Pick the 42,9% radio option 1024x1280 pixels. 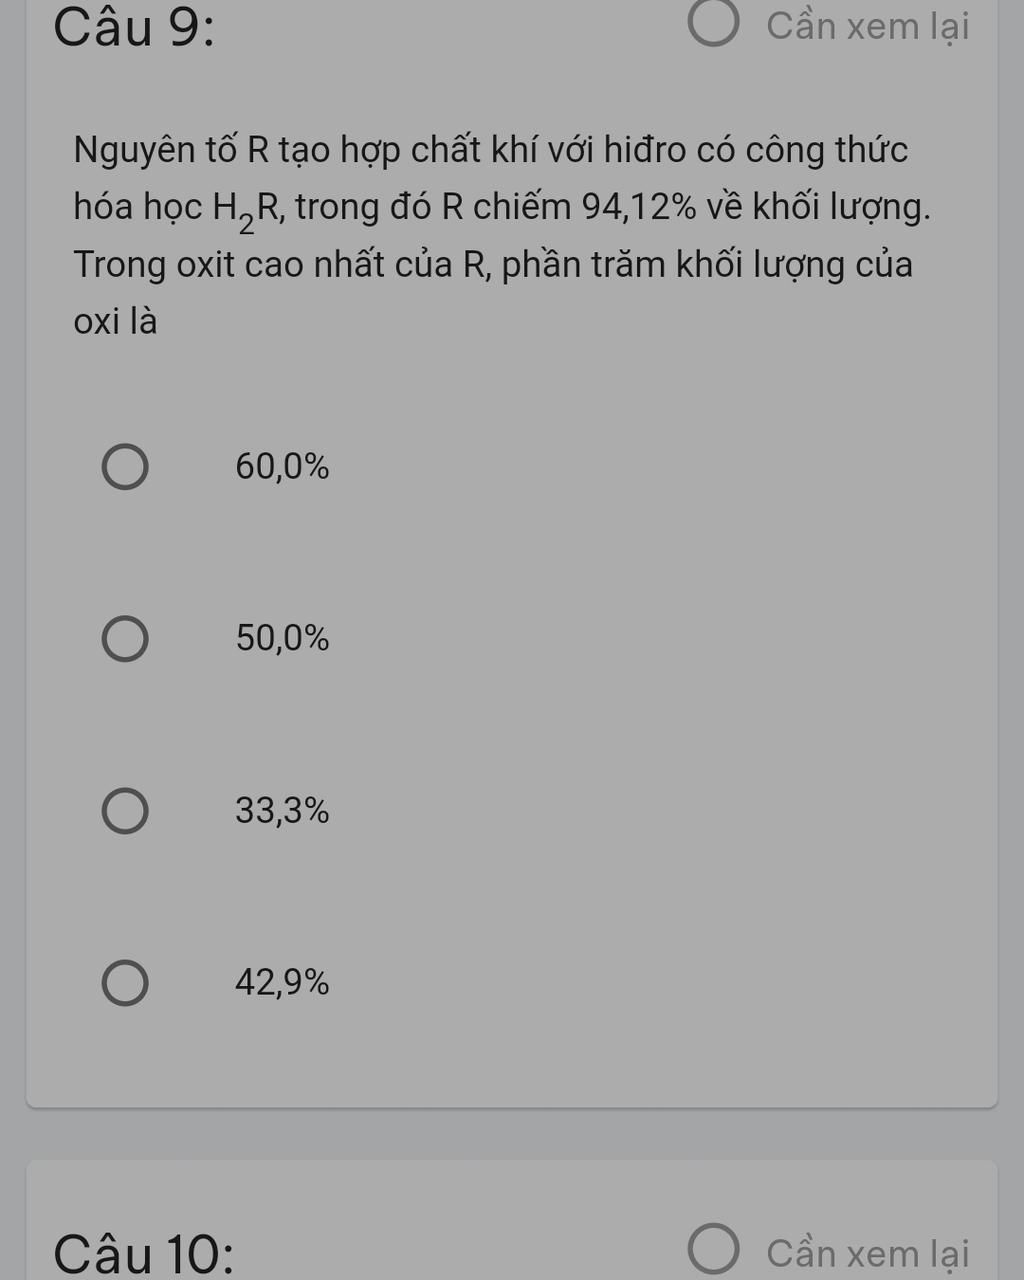tap(125, 983)
